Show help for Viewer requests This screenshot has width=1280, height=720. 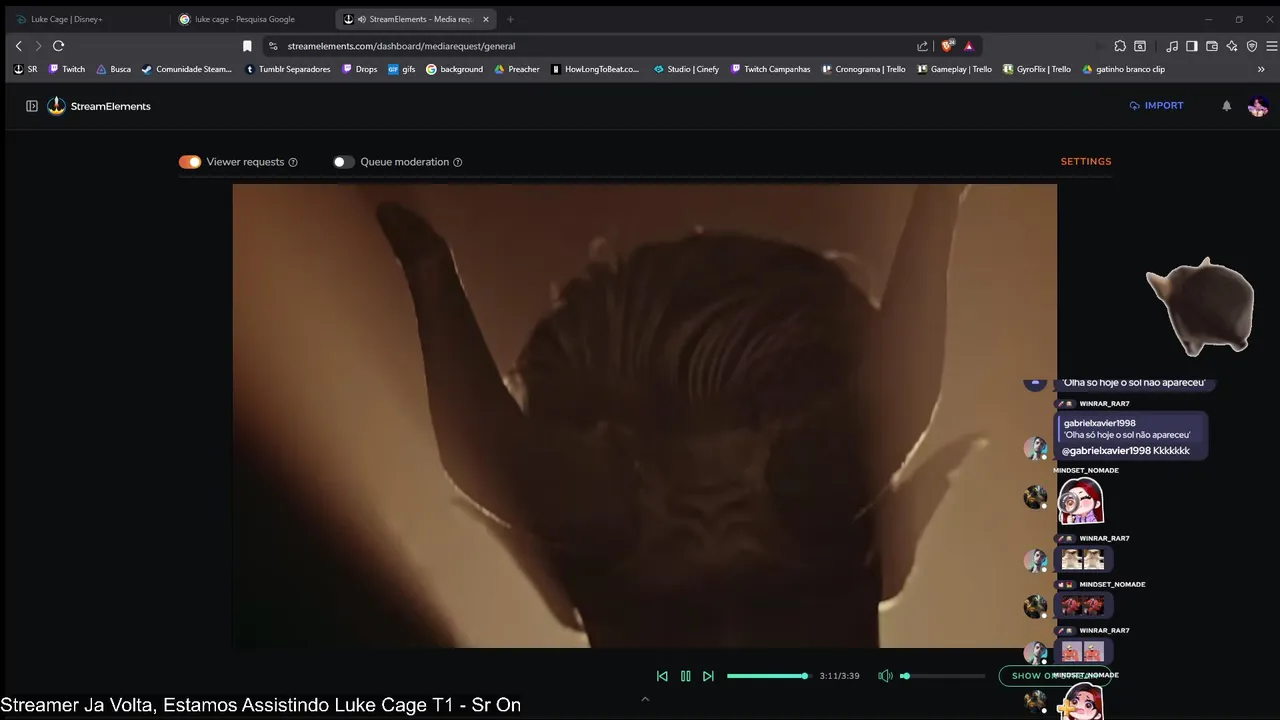293,162
